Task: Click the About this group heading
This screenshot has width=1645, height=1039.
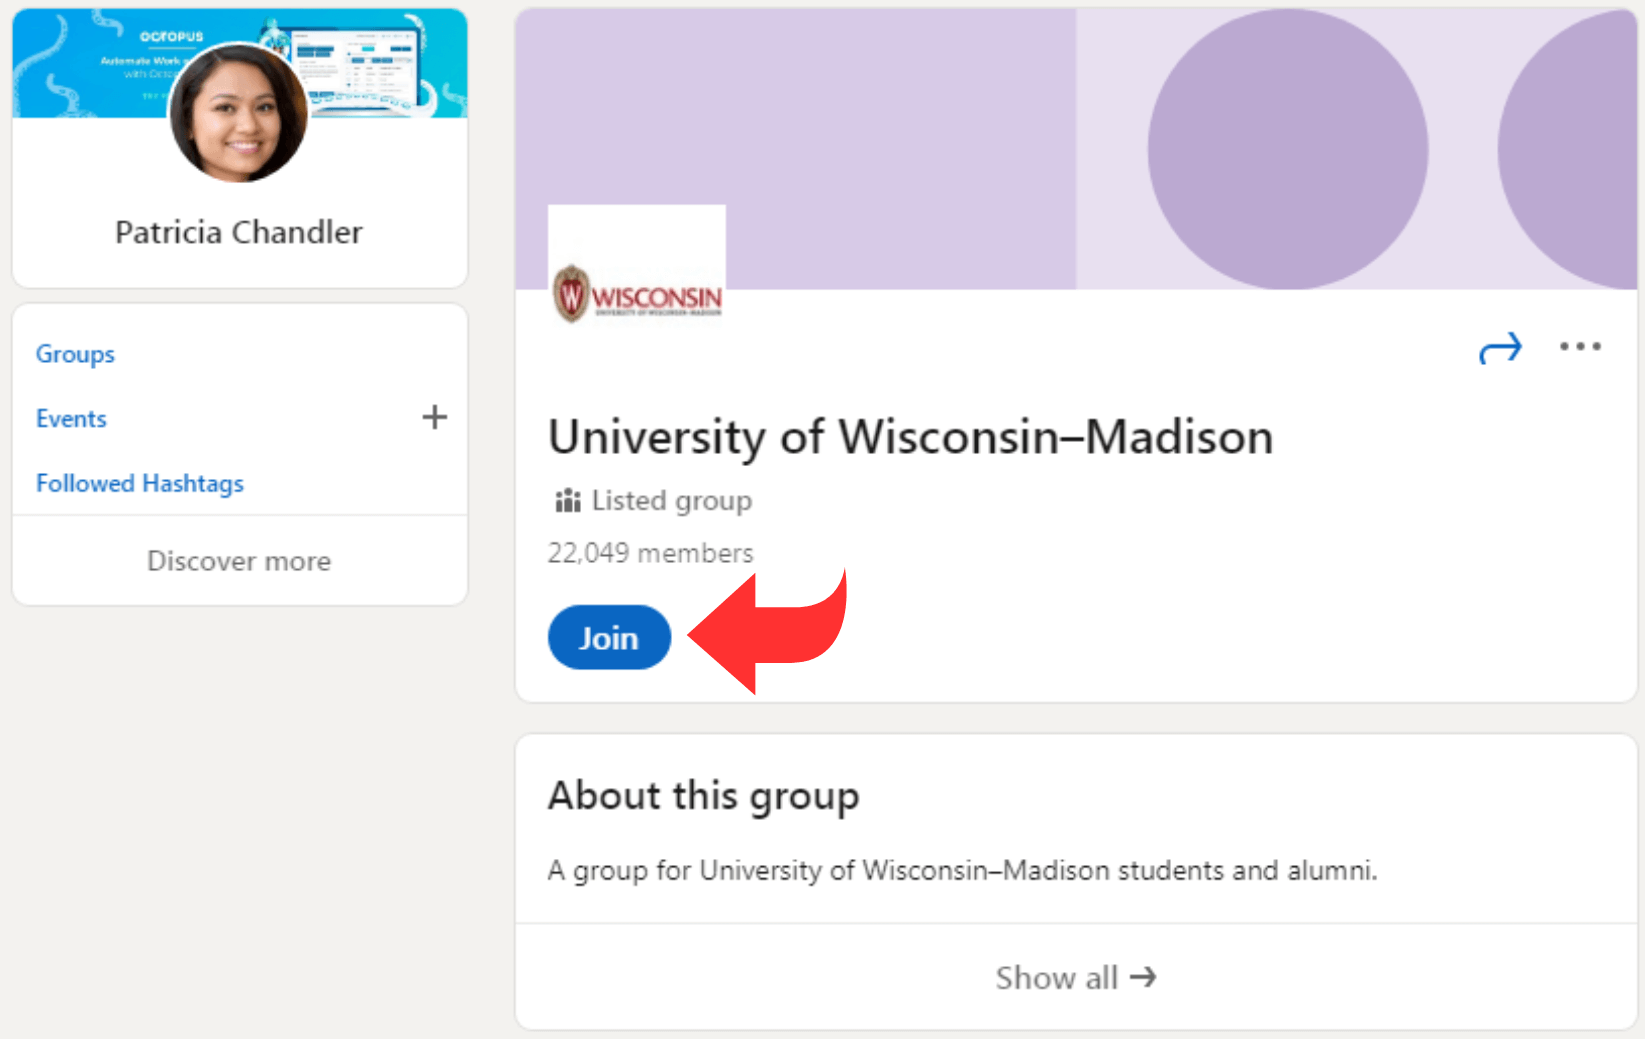Action: tap(703, 795)
